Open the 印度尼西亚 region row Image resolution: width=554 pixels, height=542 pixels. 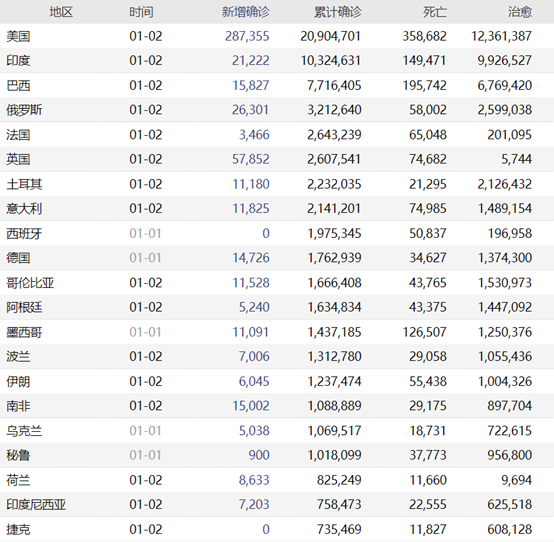[x=277, y=505]
